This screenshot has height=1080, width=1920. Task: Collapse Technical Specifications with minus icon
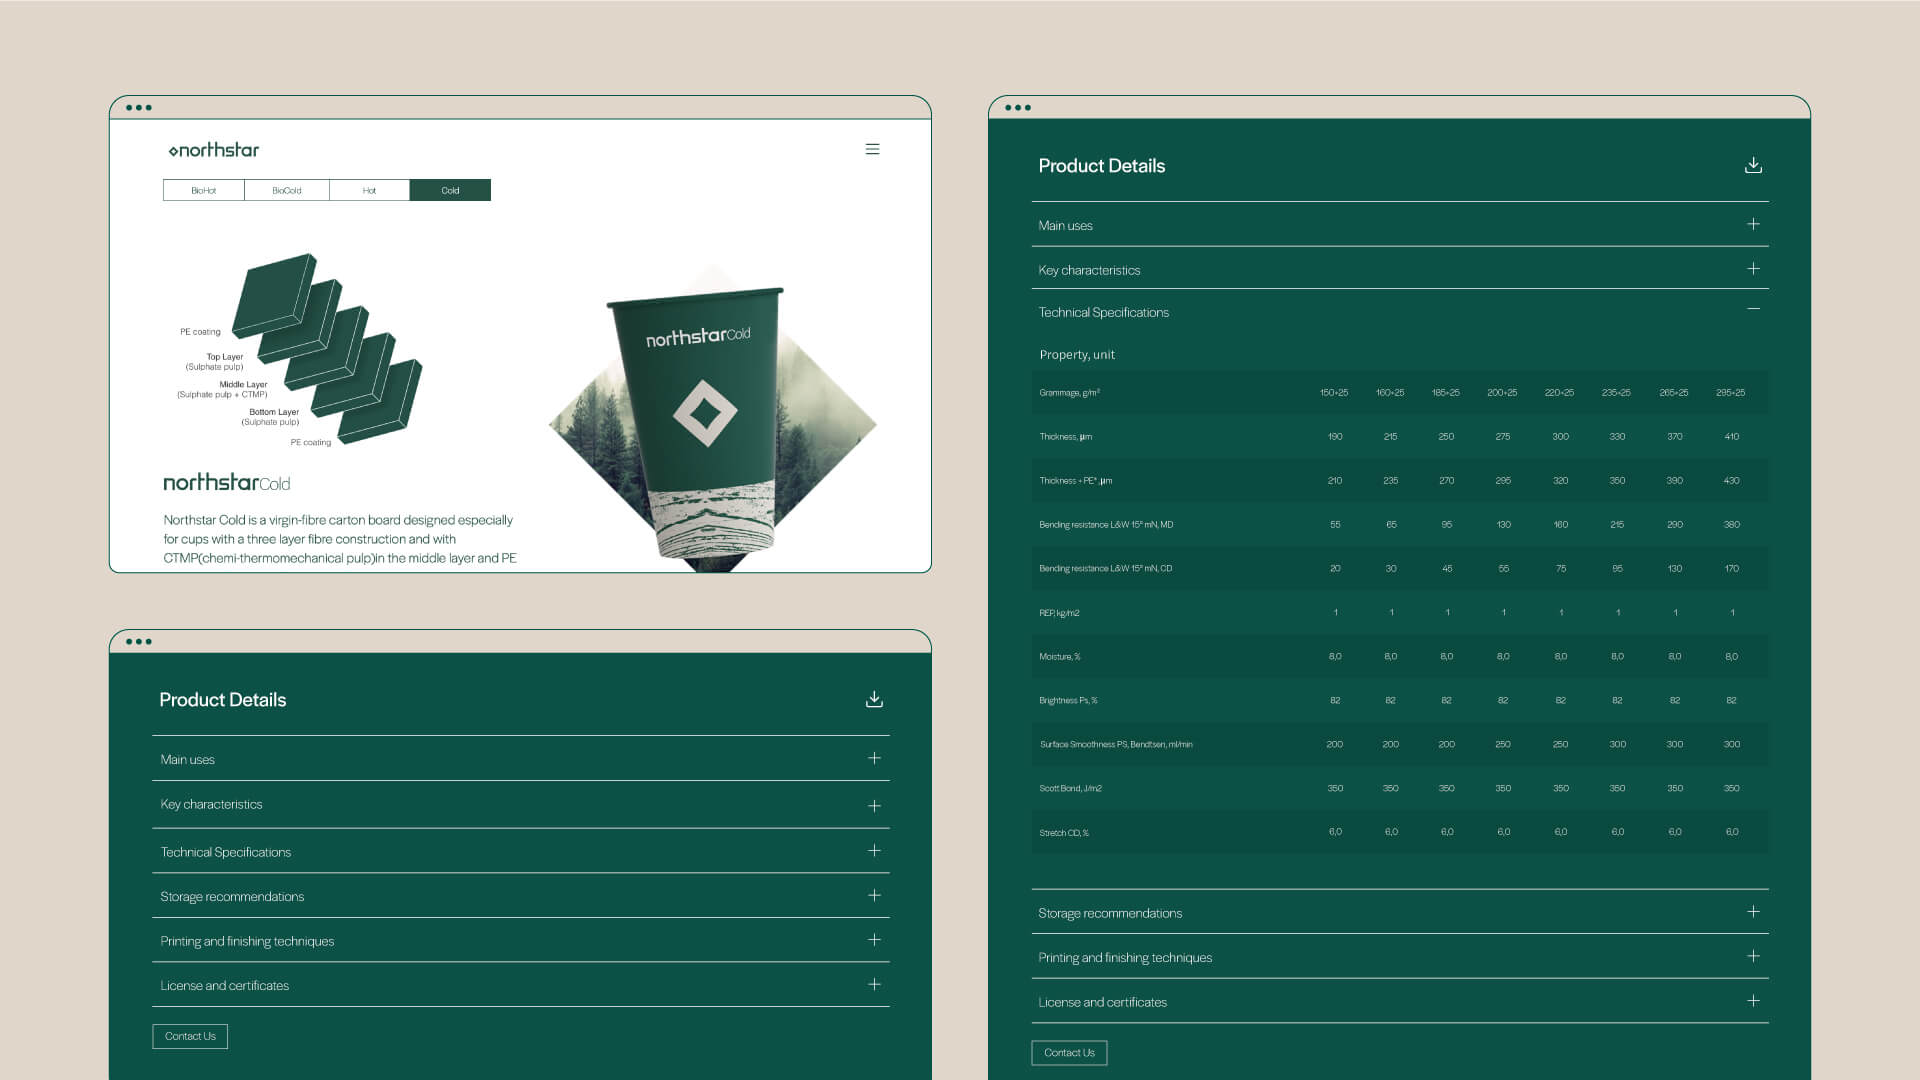[x=1753, y=309]
